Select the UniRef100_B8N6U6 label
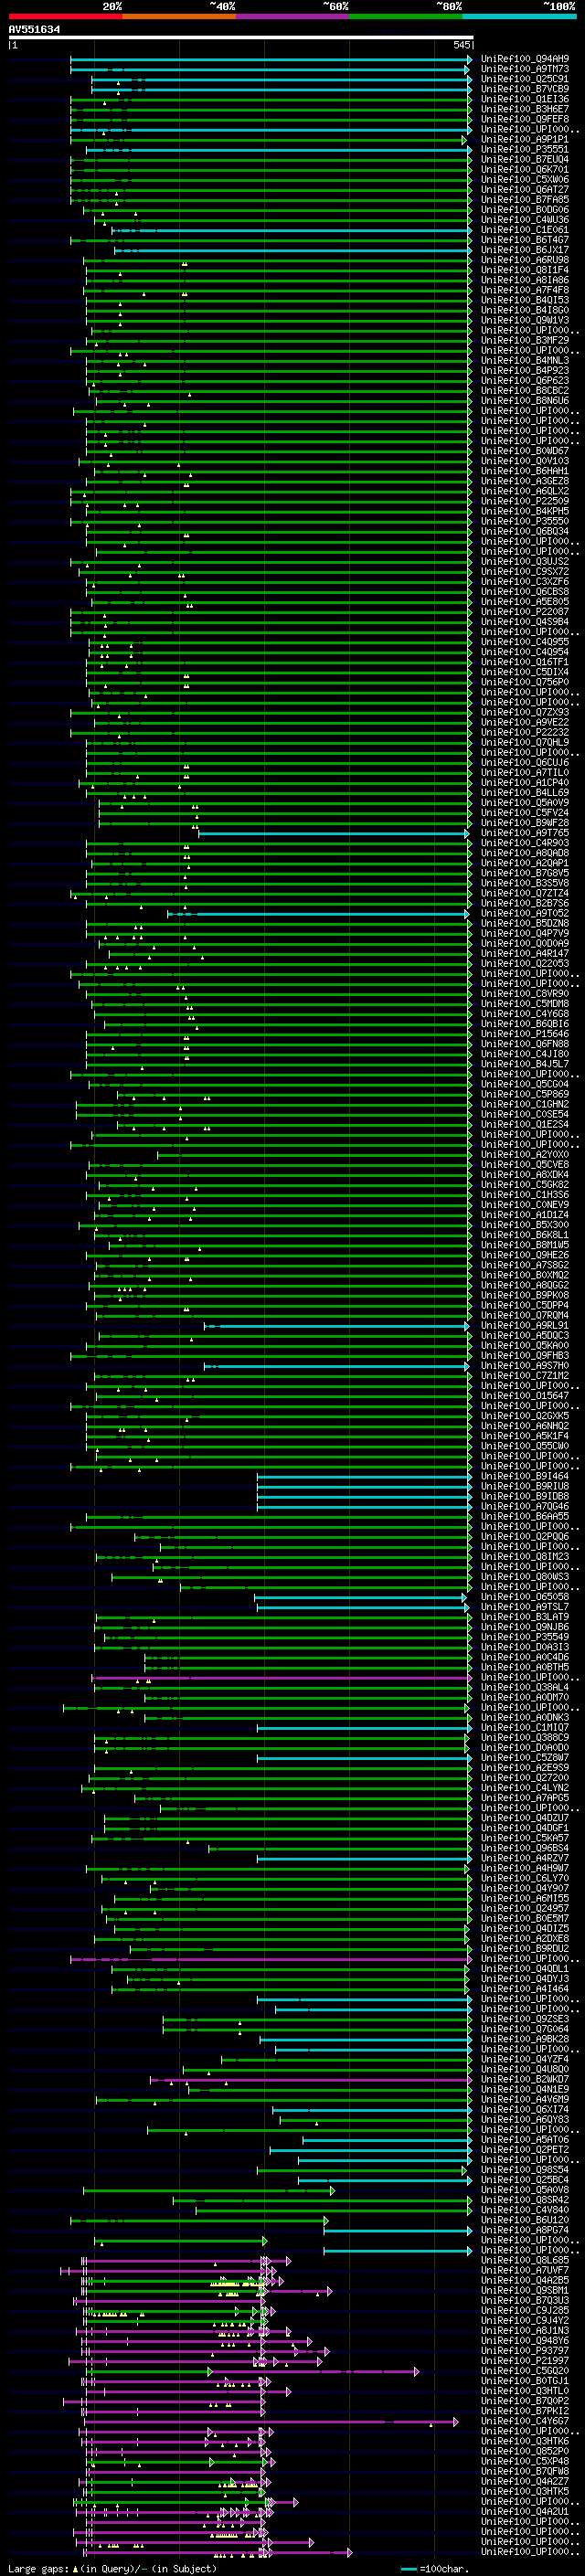Viewport: 585px width, 2576px height. pos(525,401)
